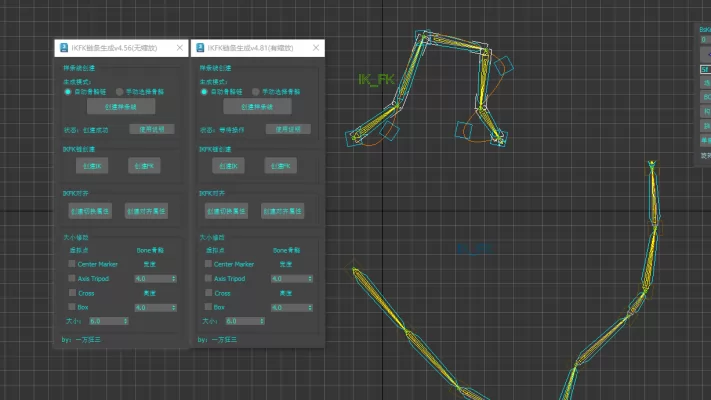Click the size 6.0 spinner in v4.56 panel
This screenshot has width=711, height=400.
(x=125, y=321)
